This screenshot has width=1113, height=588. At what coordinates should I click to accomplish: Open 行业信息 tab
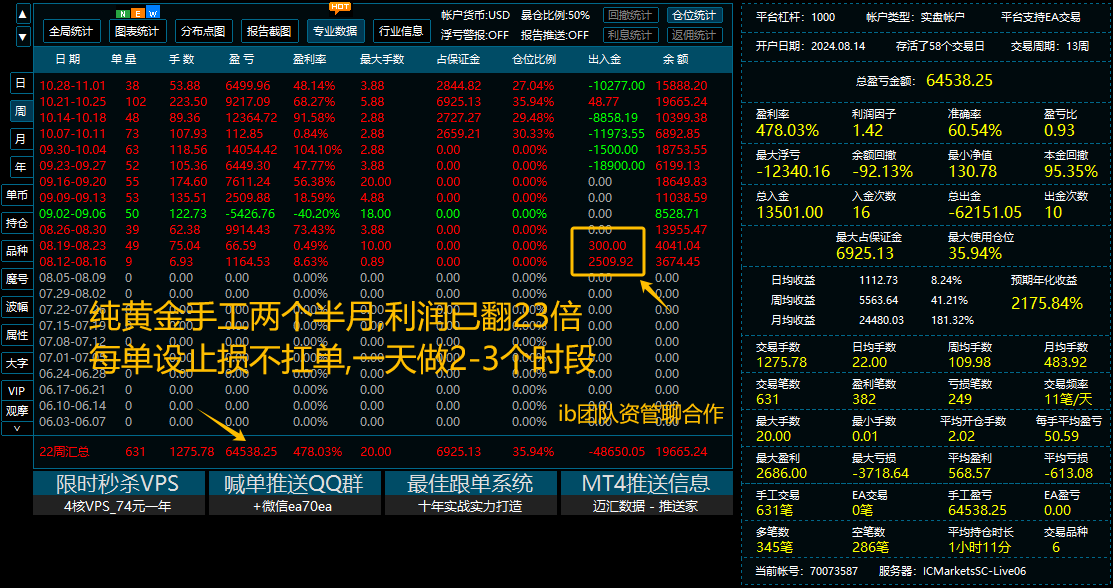click(402, 31)
